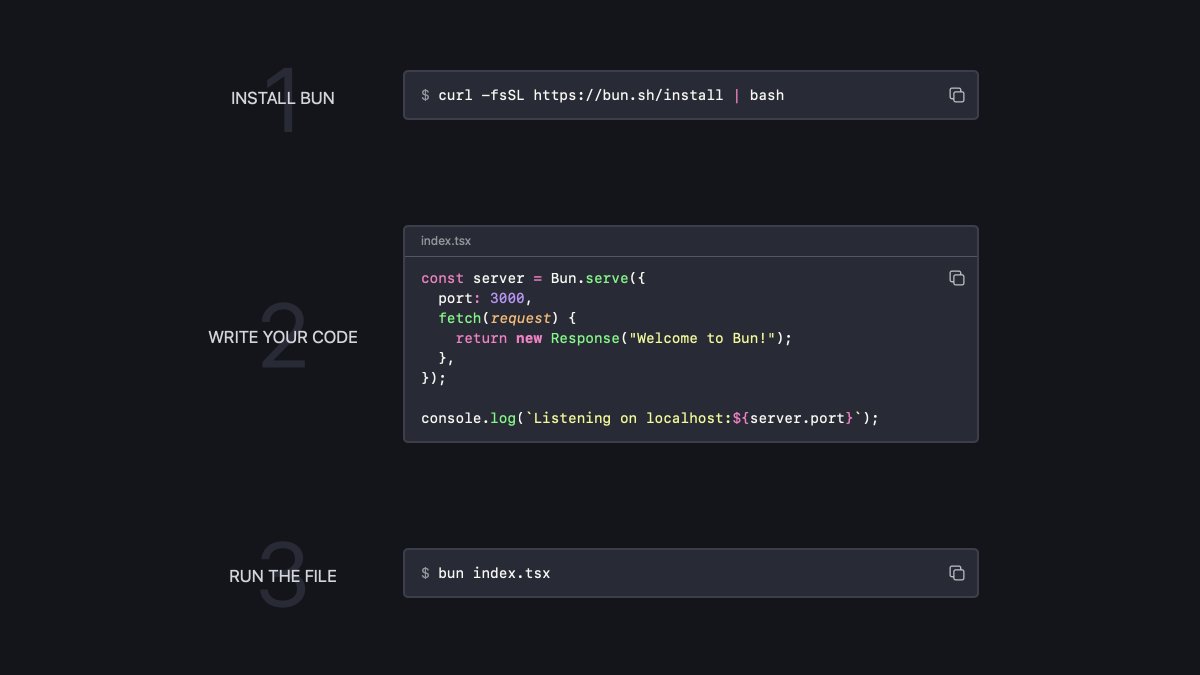Click the 'fetch(request) {' code line
This screenshot has width=1200, height=675.
click(x=508, y=318)
